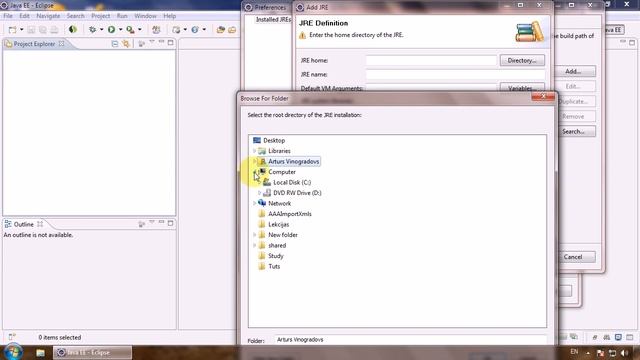Image resolution: width=640 pixels, height=360 pixels.
Task: Expand the DVD RW Drive (D:) node arrow
Action: click(259, 193)
